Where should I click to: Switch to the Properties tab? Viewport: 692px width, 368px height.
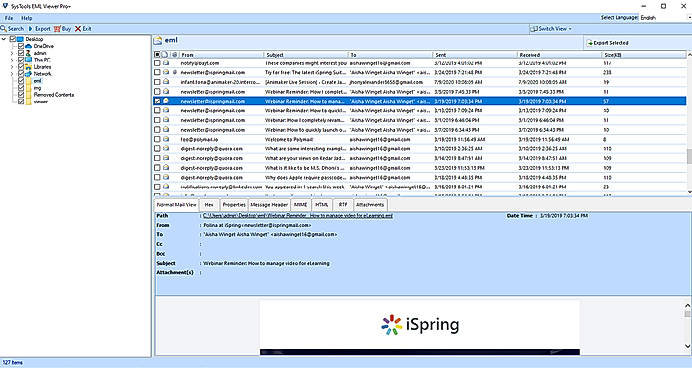click(233, 205)
